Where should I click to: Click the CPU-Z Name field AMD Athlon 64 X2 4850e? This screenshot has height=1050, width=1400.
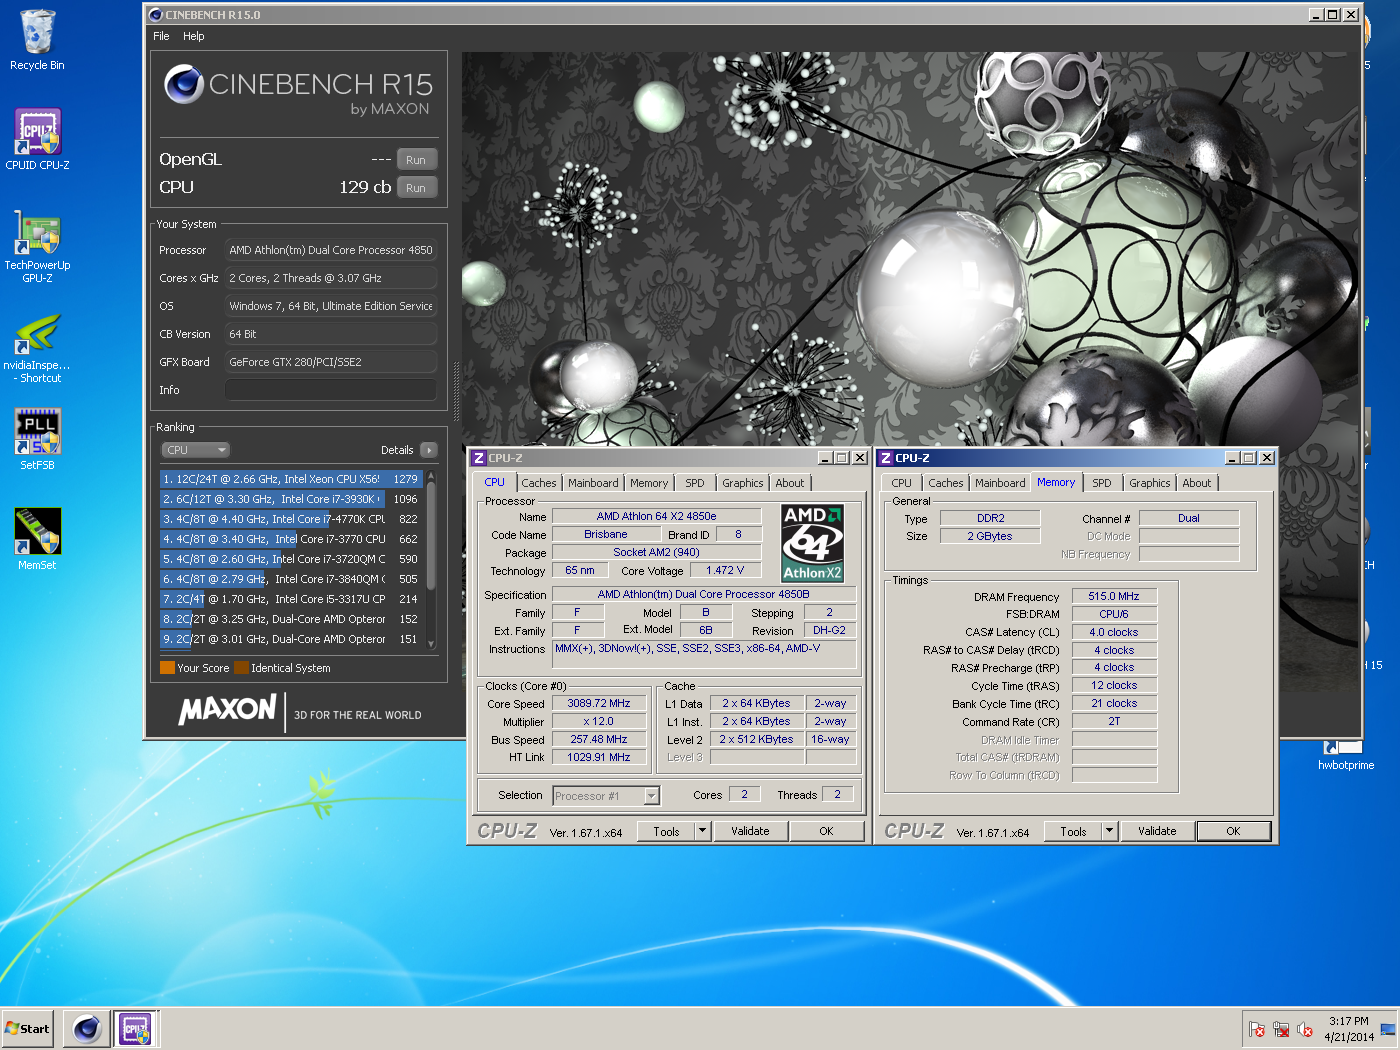tap(656, 517)
